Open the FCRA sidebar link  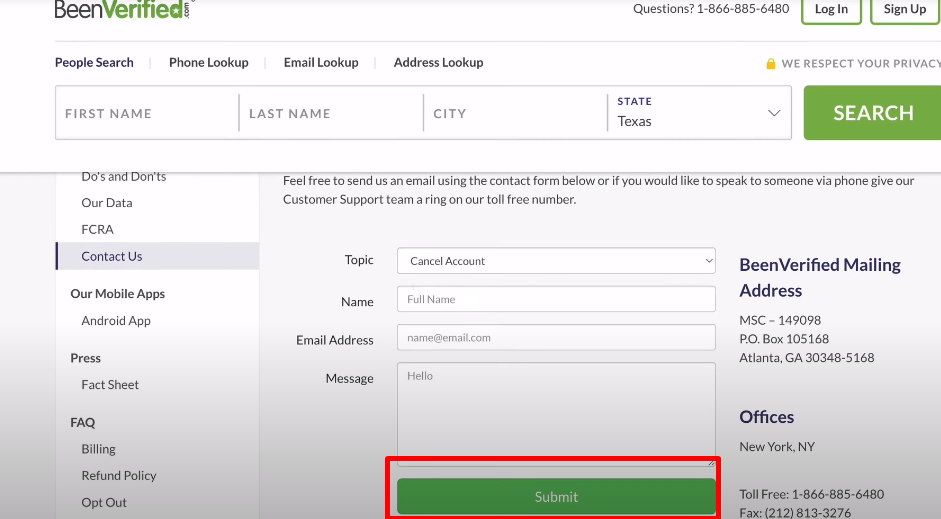point(97,229)
